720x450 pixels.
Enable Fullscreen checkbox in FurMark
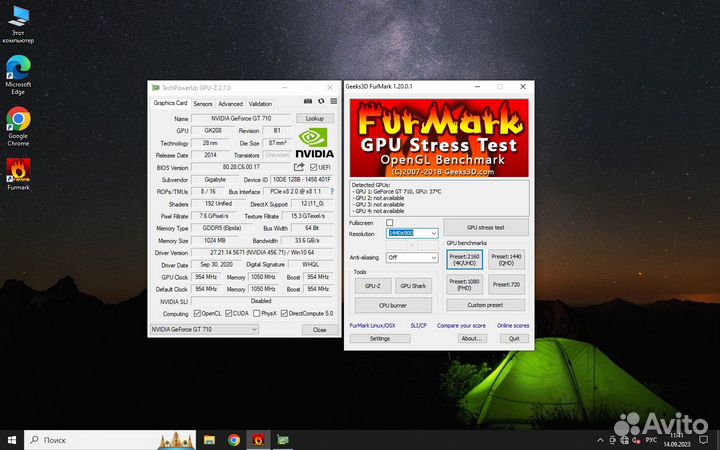[x=389, y=223]
